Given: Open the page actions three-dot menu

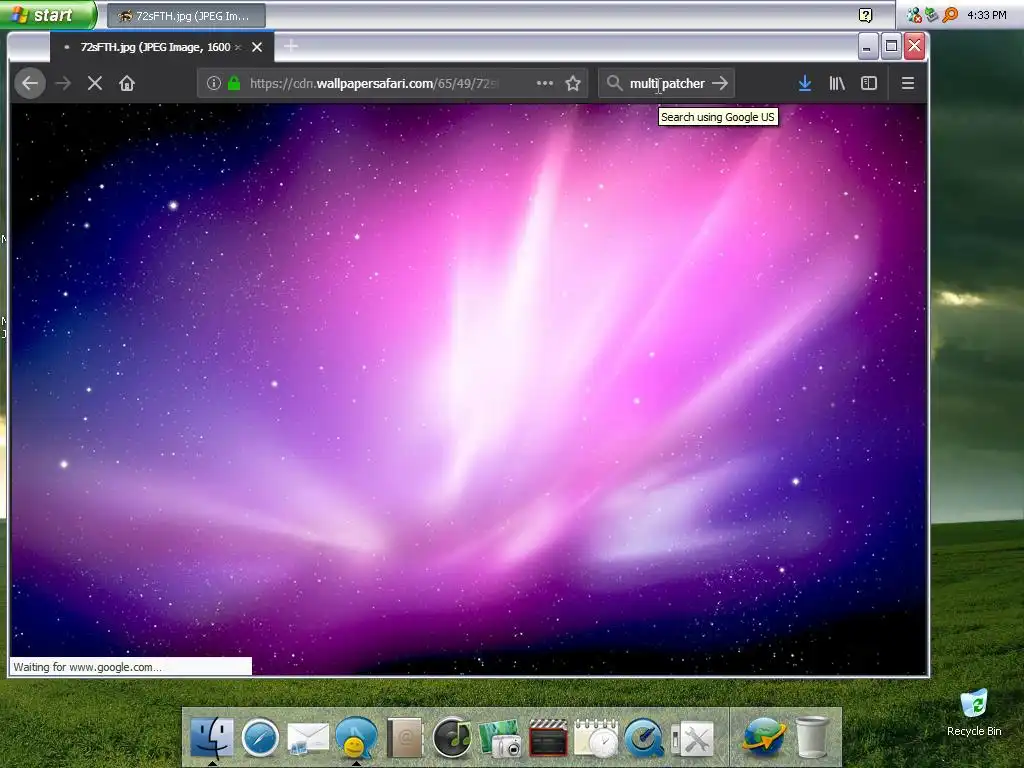Looking at the screenshot, I should point(545,83).
